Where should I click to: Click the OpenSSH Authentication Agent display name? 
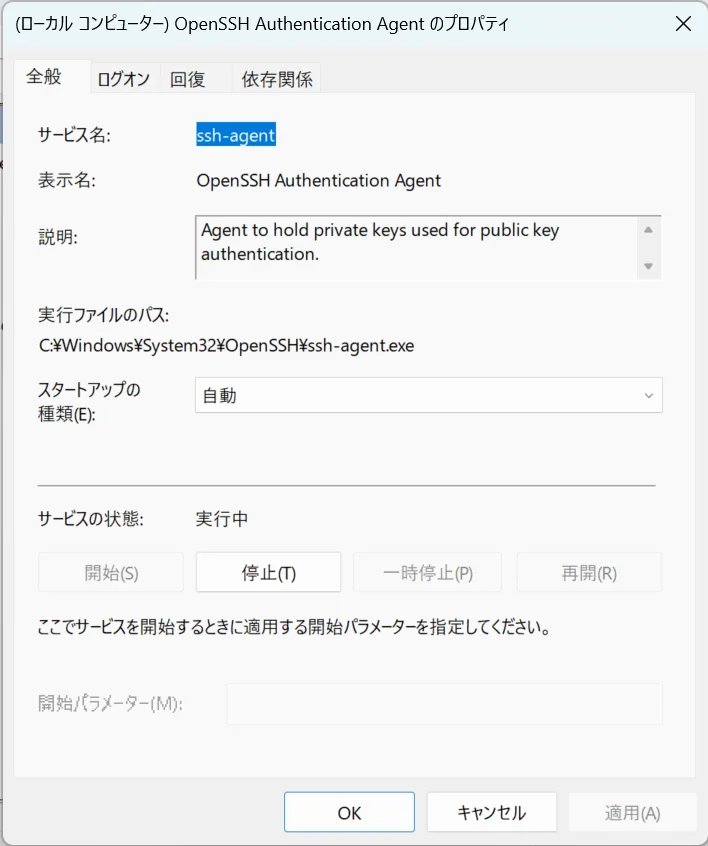click(318, 180)
